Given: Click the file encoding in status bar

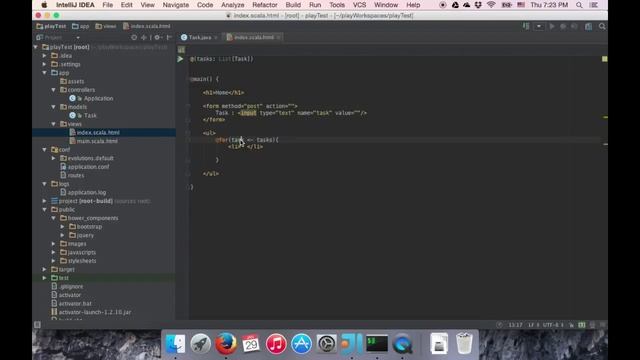Looking at the screenshot, I should click(552, 325).
